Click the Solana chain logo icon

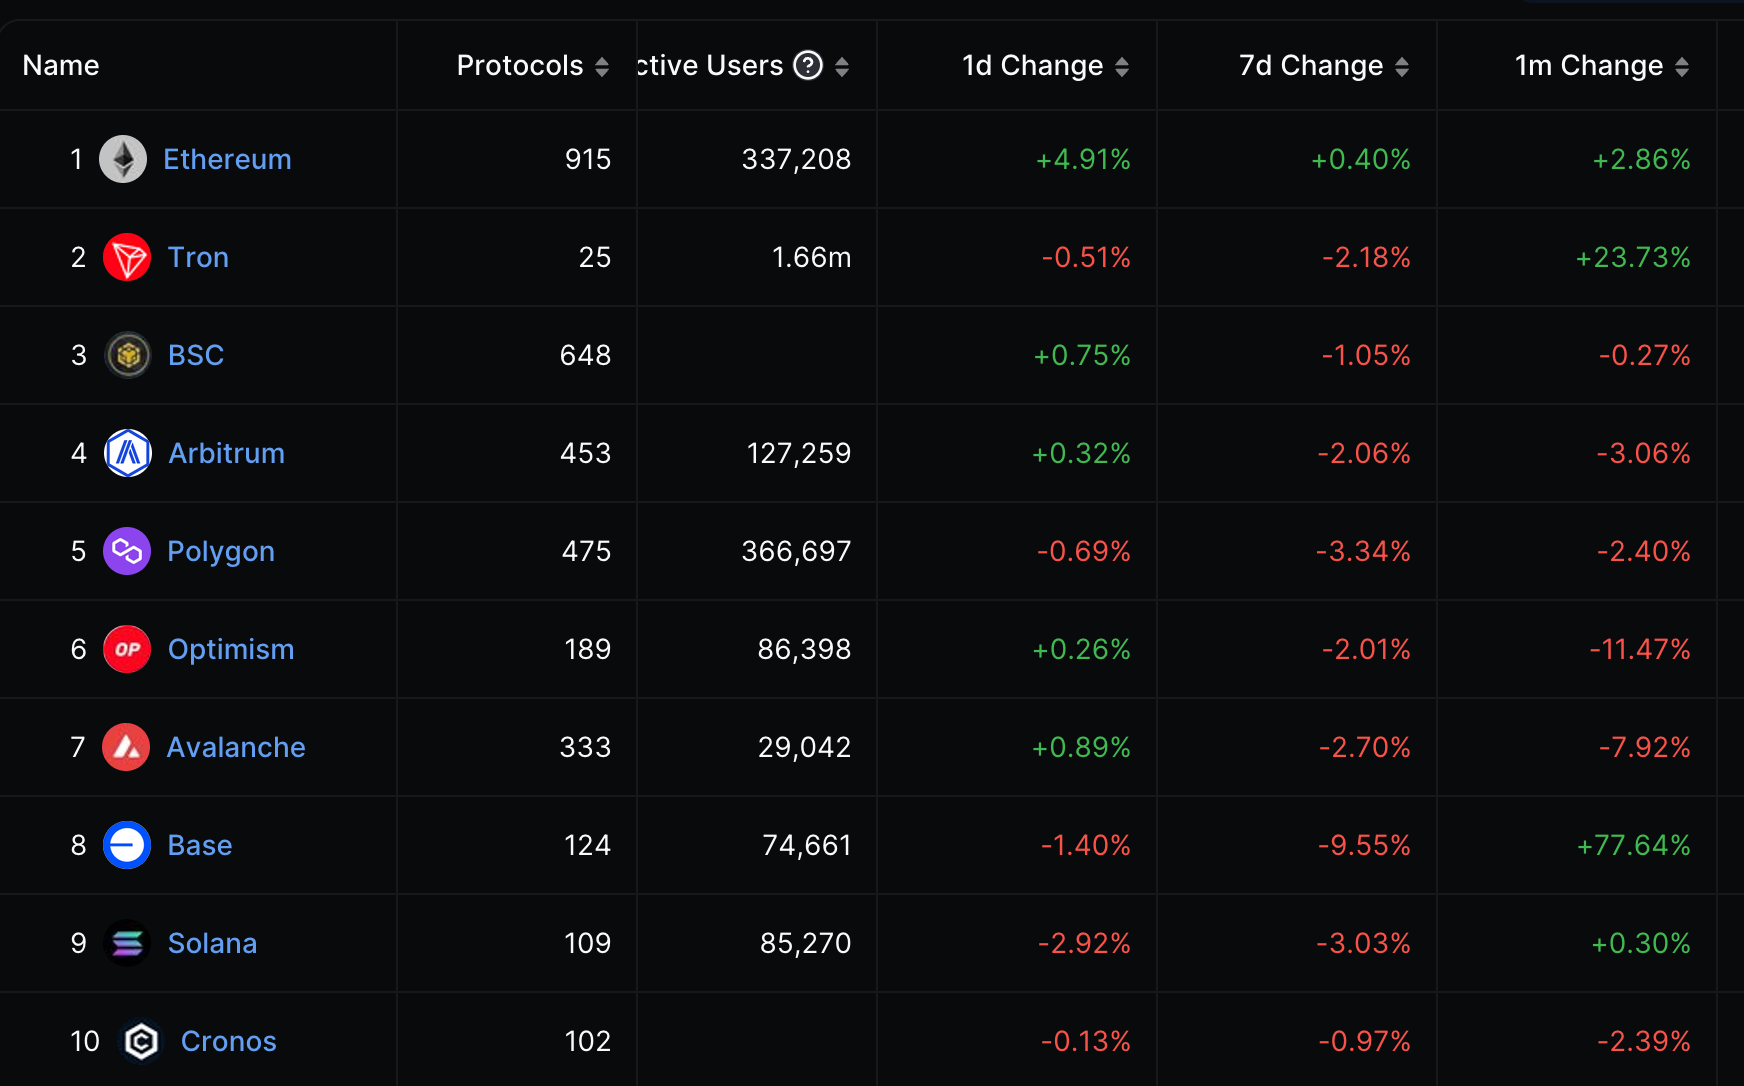pos(127,943)
